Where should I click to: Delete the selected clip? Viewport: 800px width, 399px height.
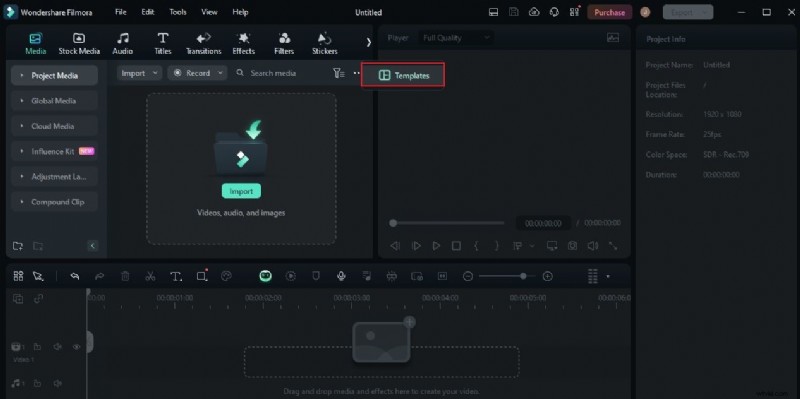click(125, 276)
